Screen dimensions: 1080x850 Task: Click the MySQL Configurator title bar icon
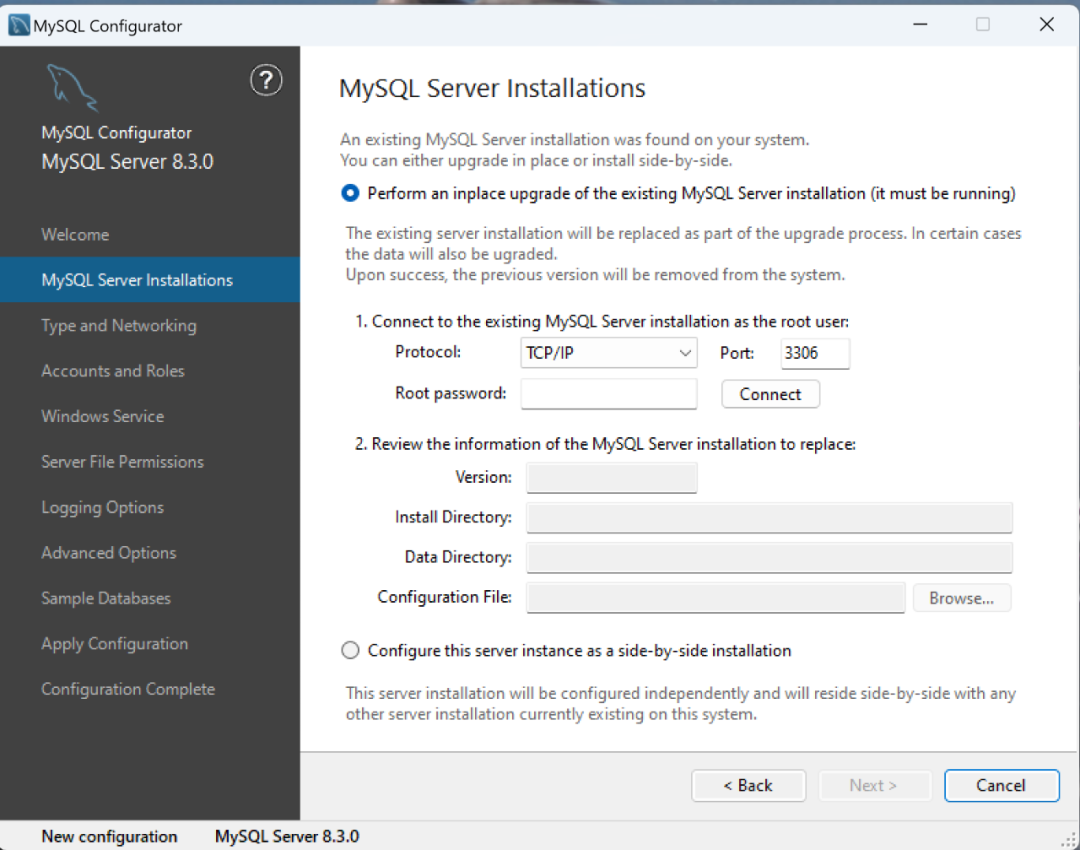[19, 25]
